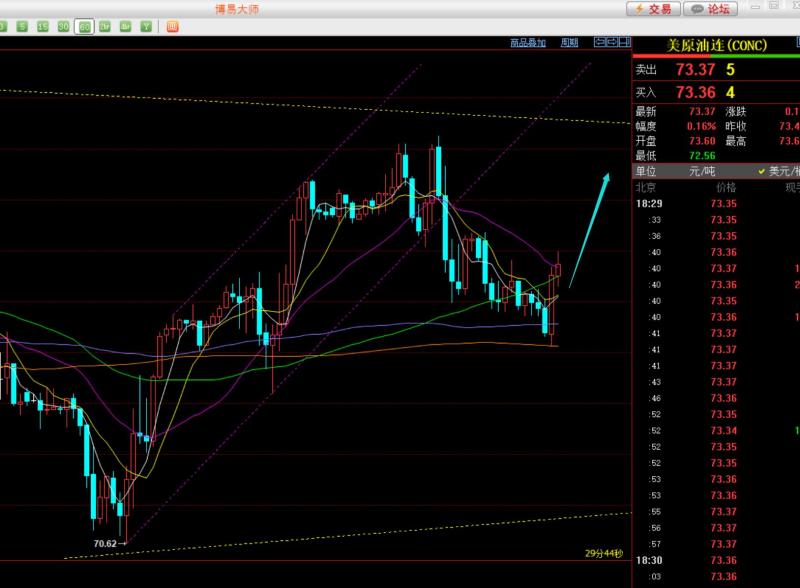Click the right-arrow chart layout toggle
Screen dimensions: 800x588
coord(611,42)
